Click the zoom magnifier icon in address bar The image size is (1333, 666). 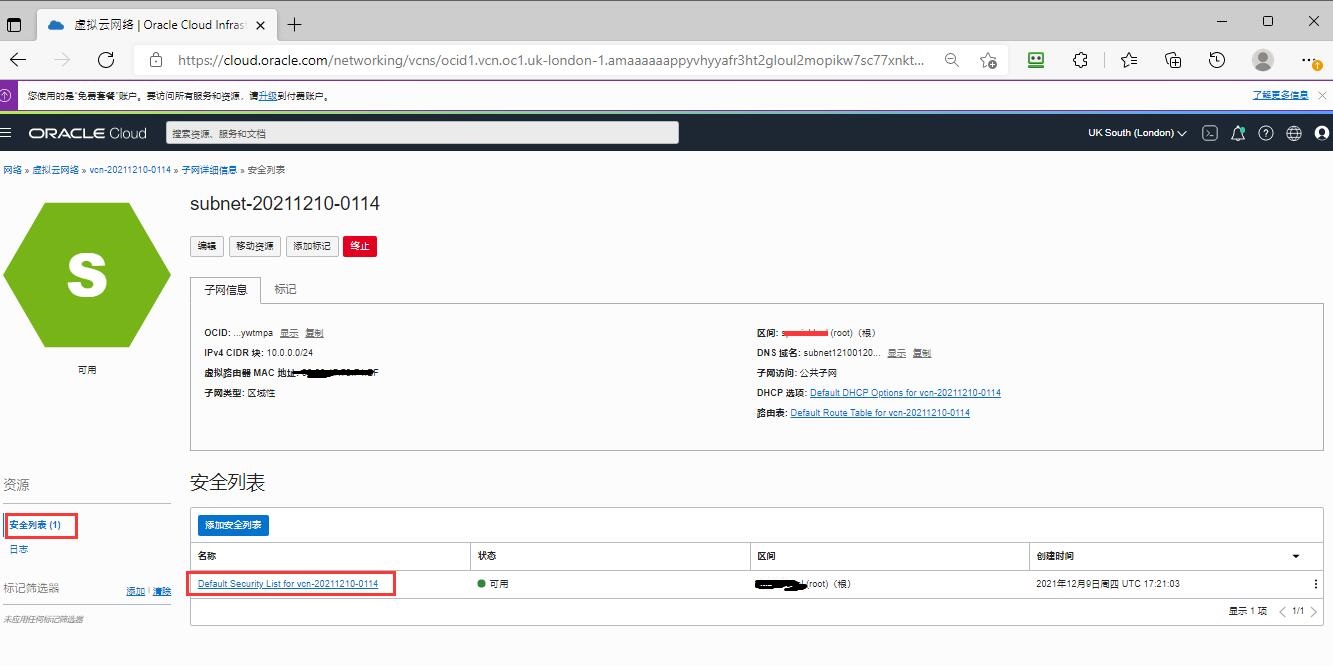(x=952, y=60)
